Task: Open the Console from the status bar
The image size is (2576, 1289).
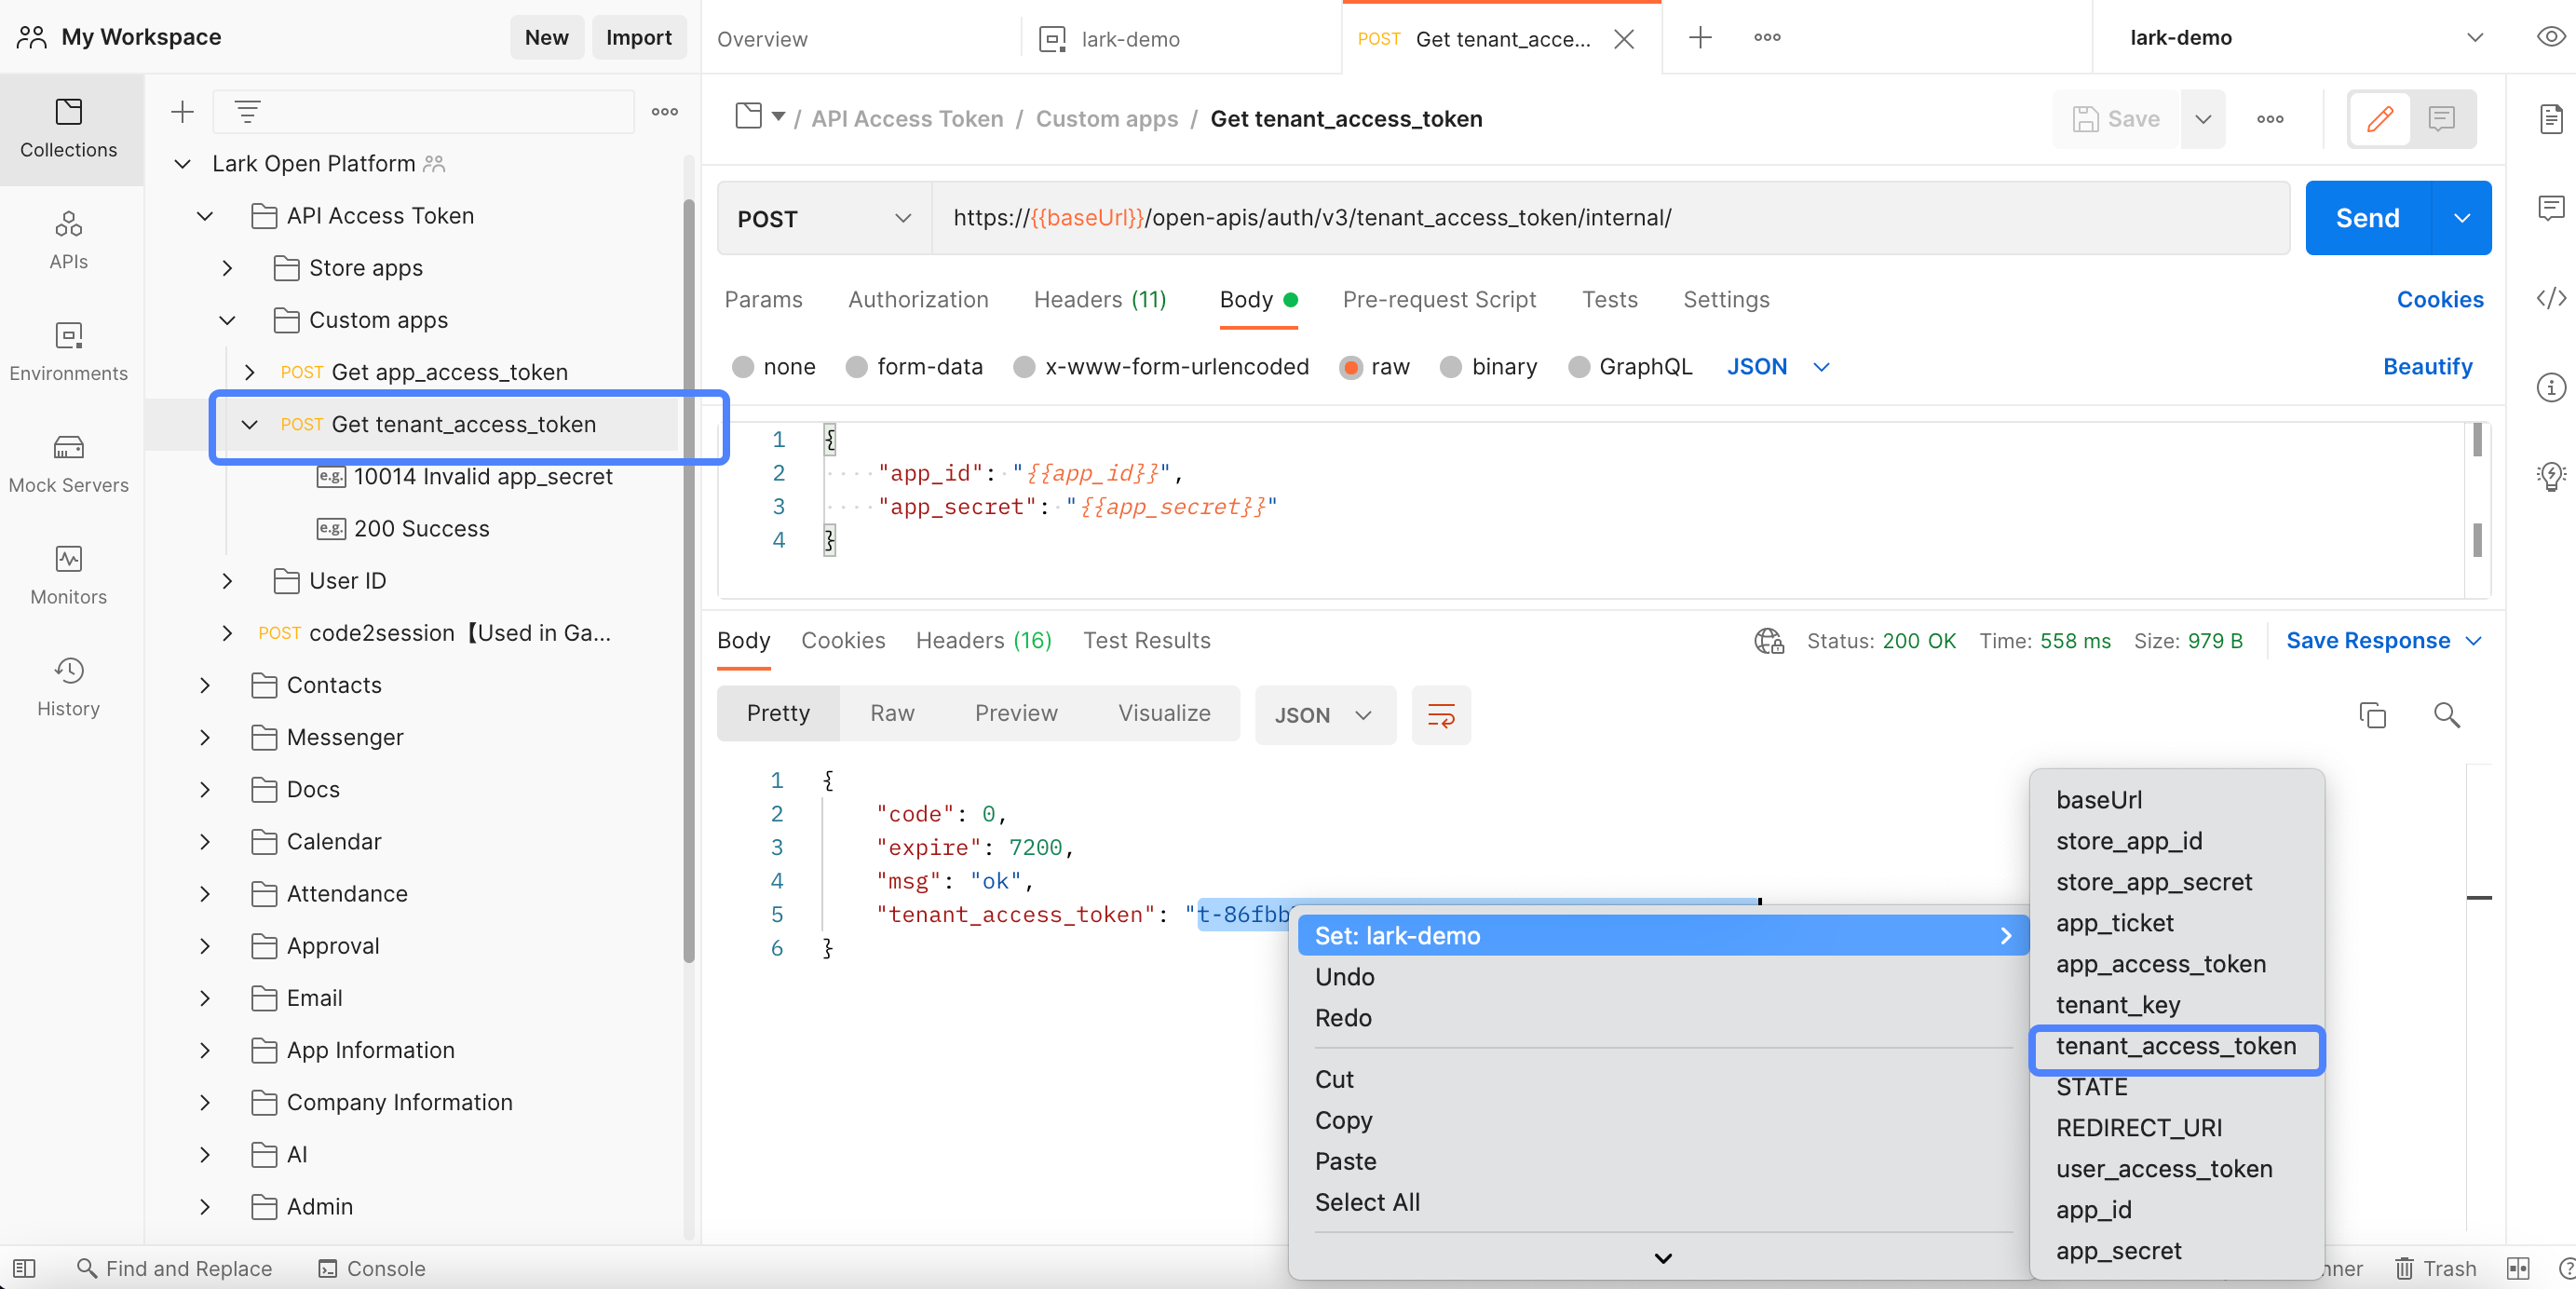Action: point(371,1268)
